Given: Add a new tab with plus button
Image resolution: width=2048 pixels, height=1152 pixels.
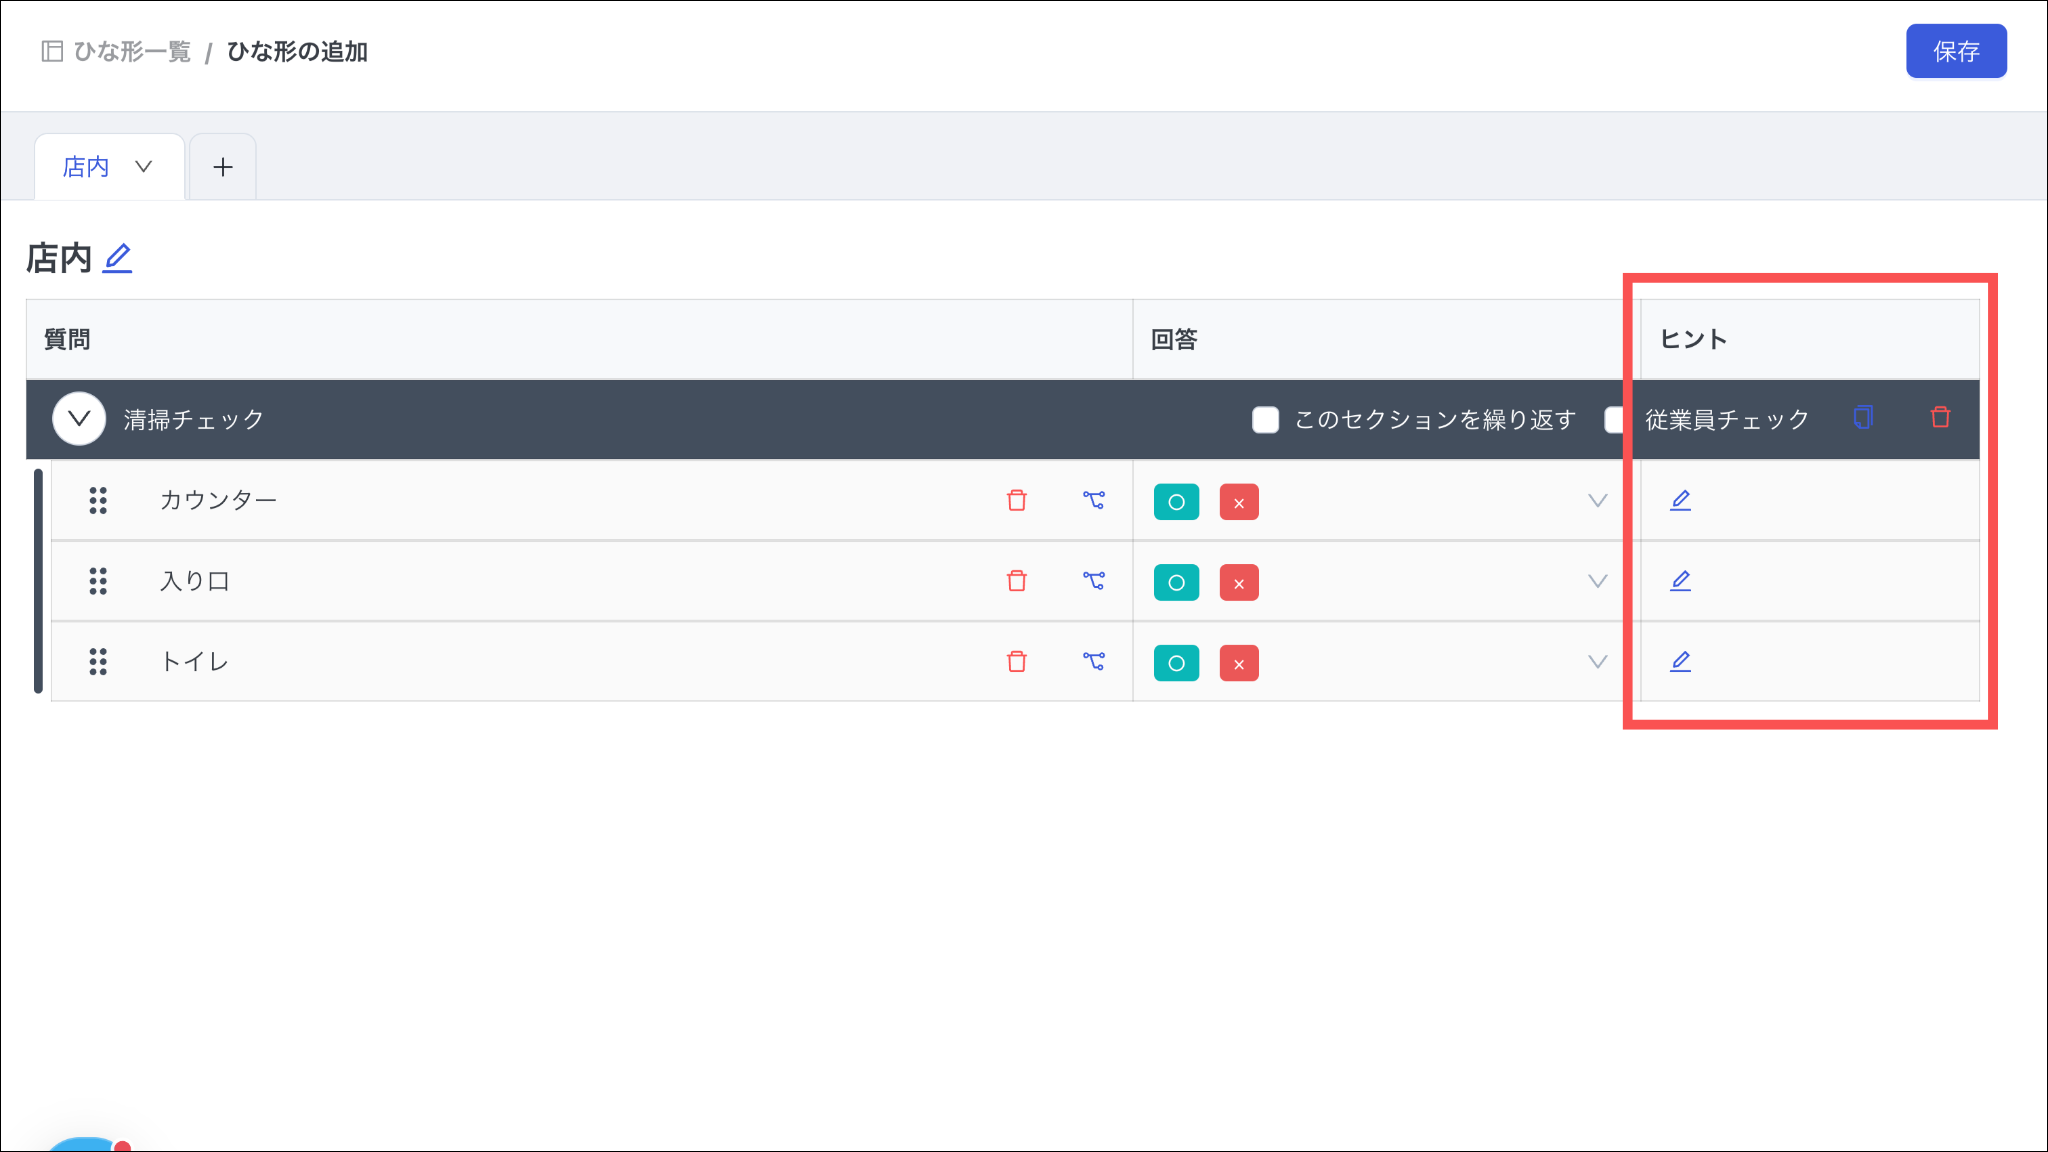Looking at the screenshot, I should 223,167.
